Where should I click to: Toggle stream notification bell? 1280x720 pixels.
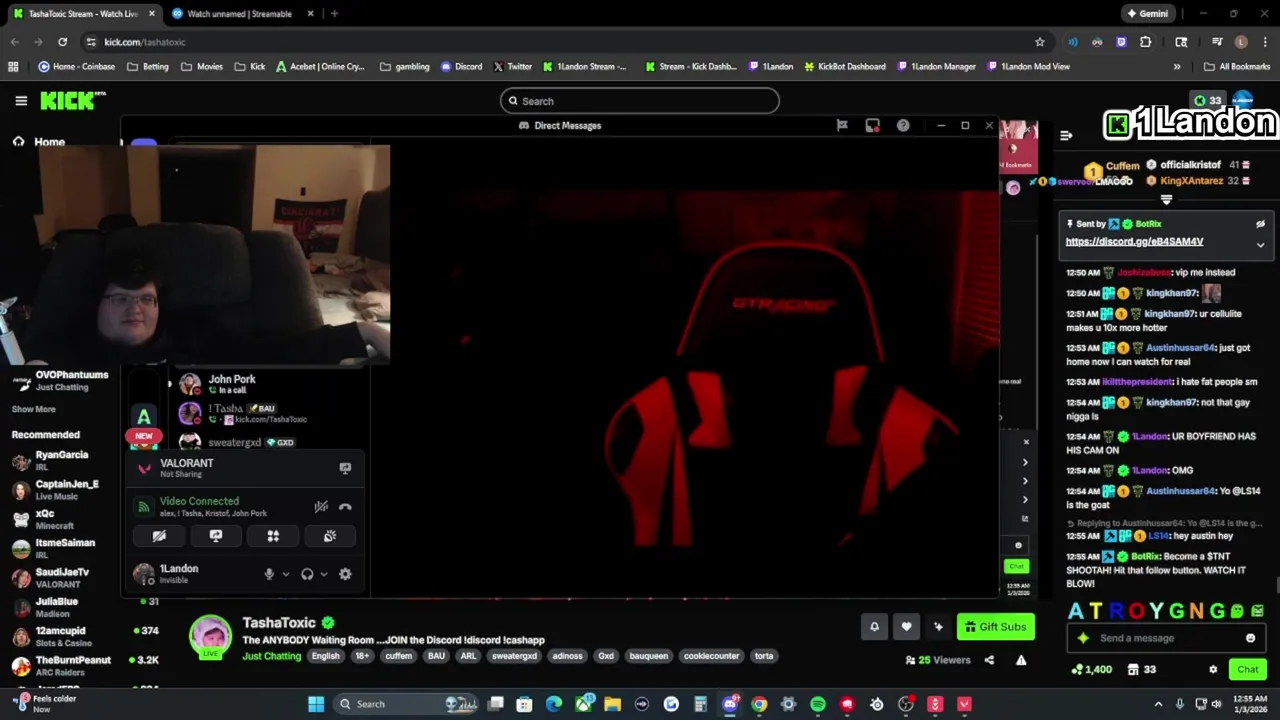pos(874,627)
